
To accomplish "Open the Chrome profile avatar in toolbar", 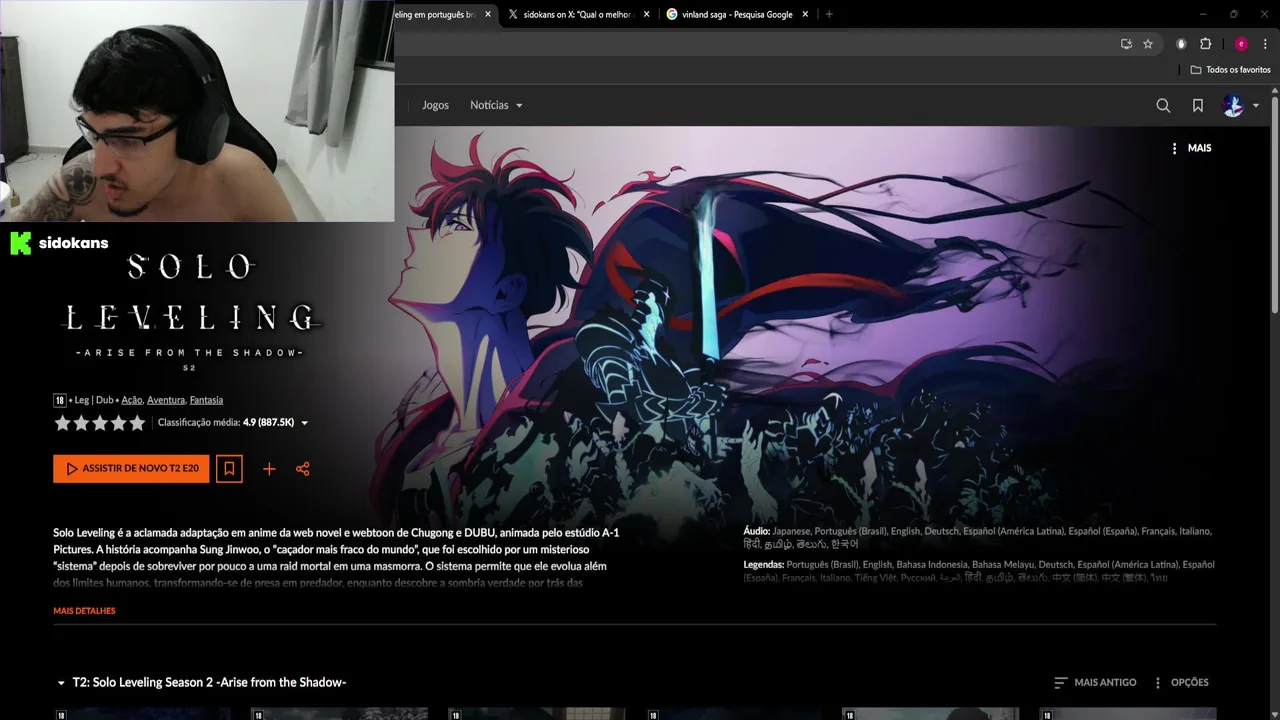I will [x=1241, y=44].
